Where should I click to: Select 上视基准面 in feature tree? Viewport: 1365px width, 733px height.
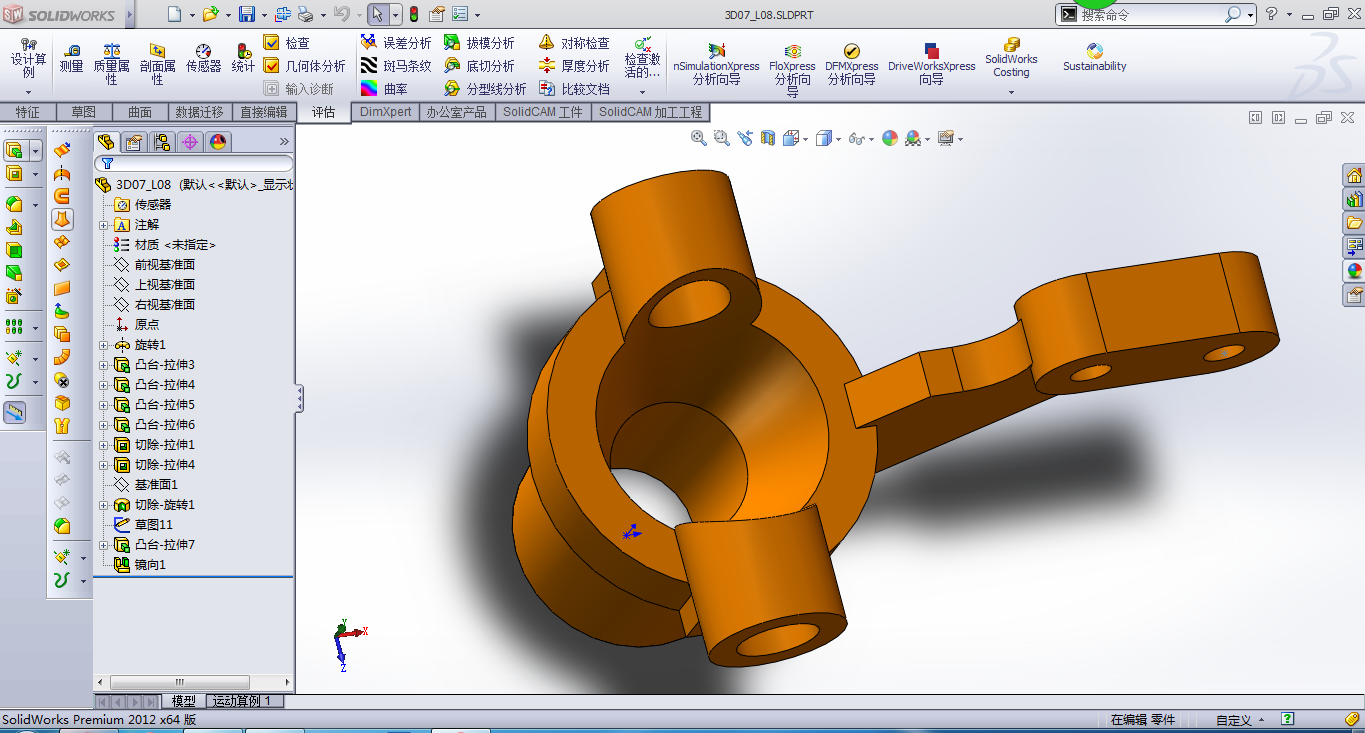tap(154, 285)
